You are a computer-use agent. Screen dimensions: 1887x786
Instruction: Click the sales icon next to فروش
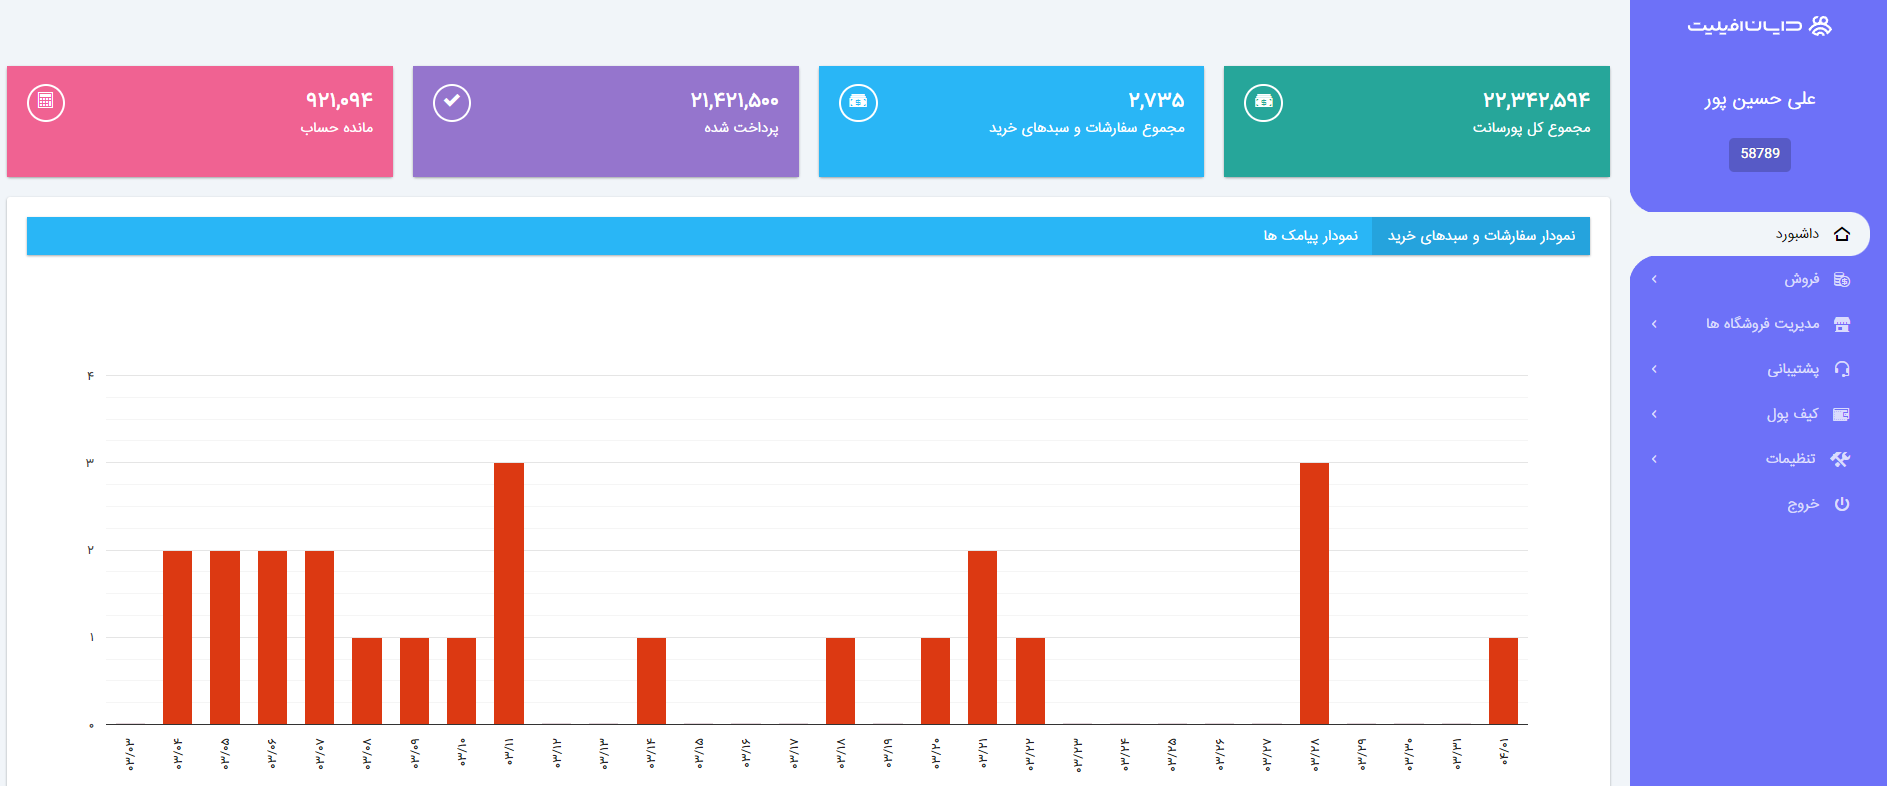click(x=1842, y=280)
